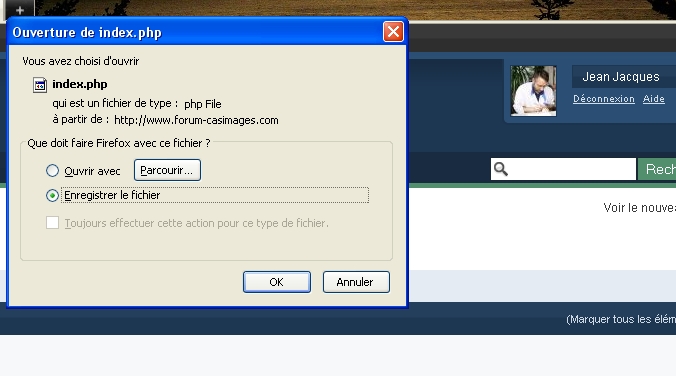Click 'Marquer tous les élém' link
The image size is (676, 376).
[621, 320]
